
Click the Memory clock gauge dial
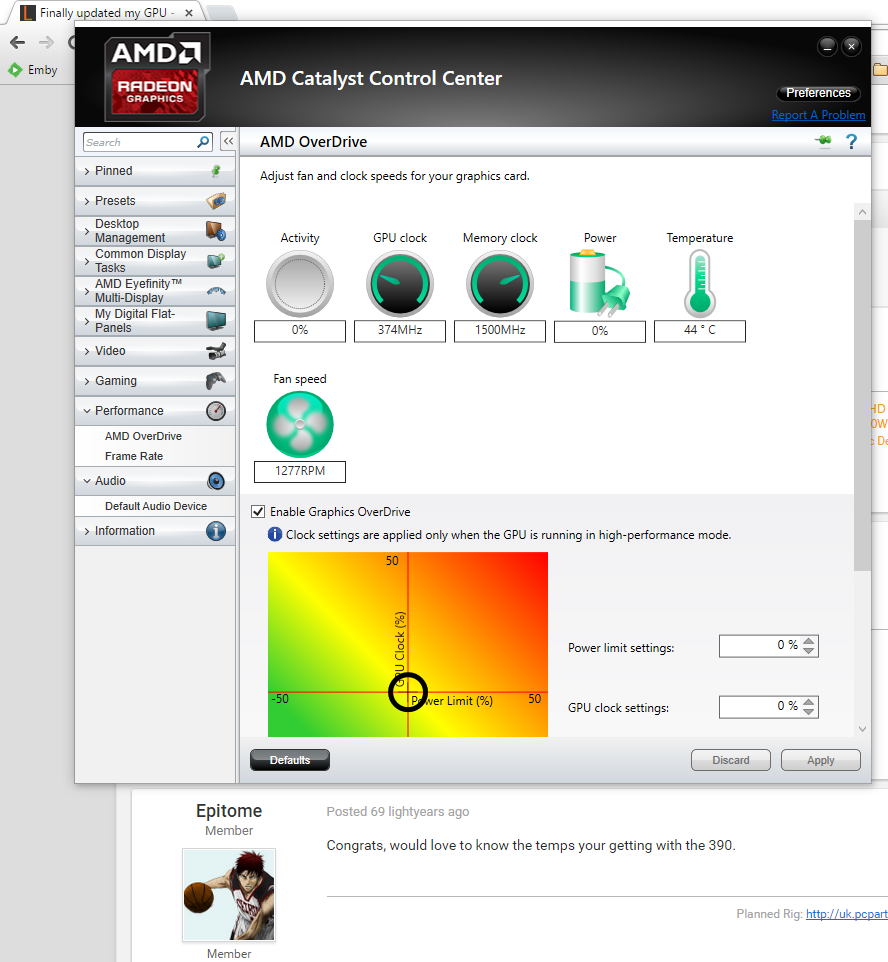[500, 283]
